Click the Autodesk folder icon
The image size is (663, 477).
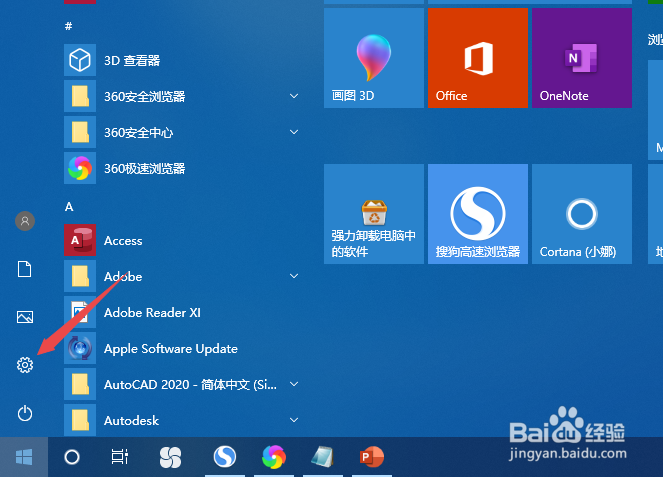[x=80, y=420]
